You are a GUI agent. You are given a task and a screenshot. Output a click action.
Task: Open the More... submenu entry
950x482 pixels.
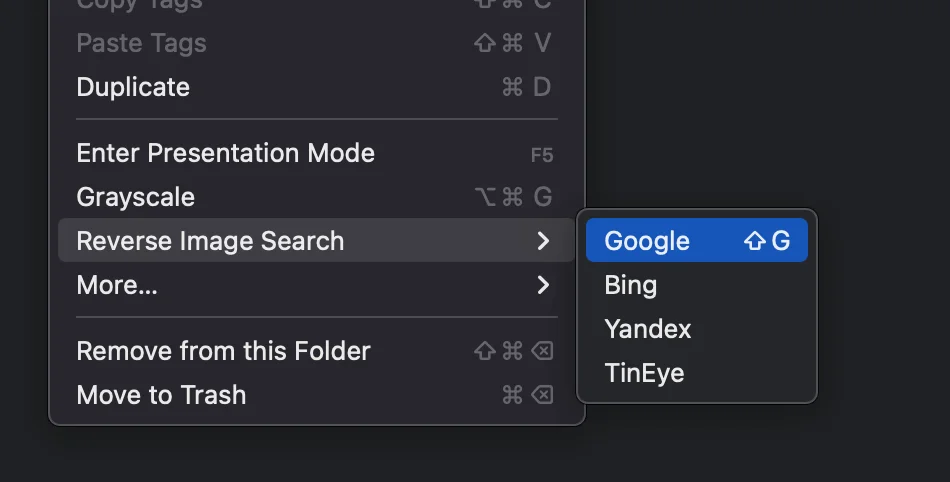[117, 285]
